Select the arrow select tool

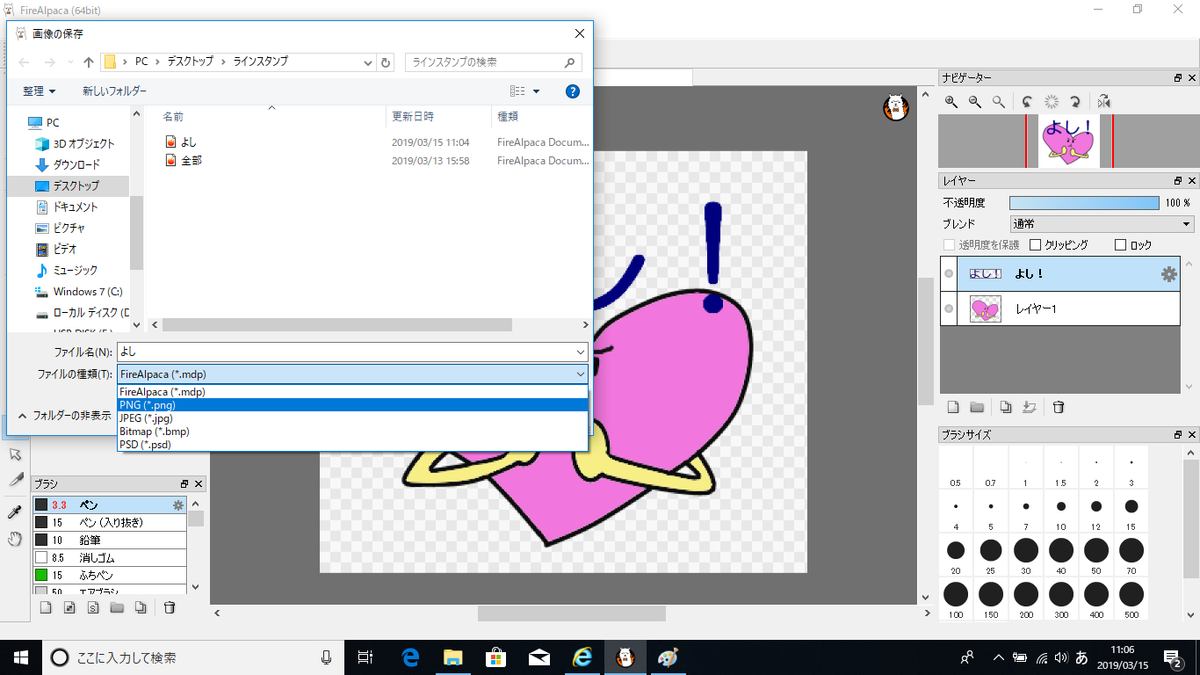tap(15, 454)
